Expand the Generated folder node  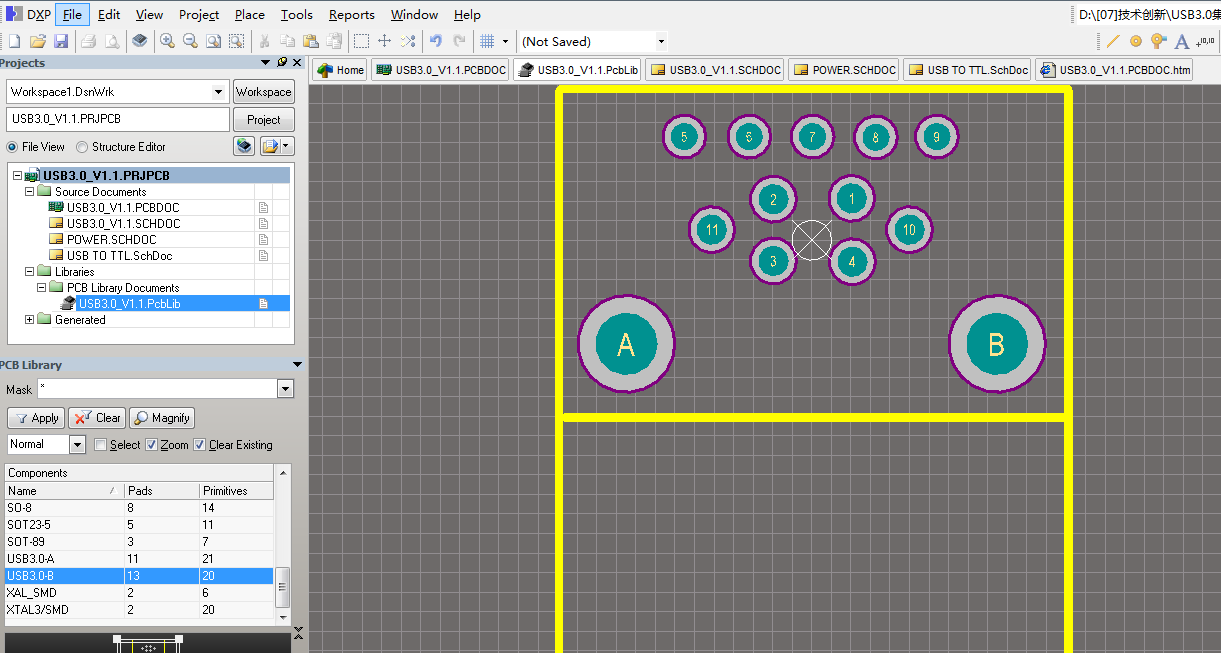[x=29, y=320]
